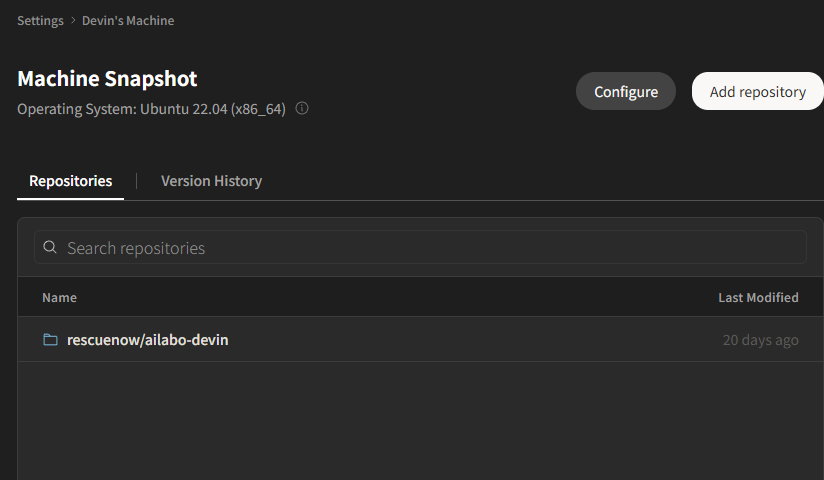Open the rescuenow/ailabo-devin repository
This screenshot has height=480, width=824.
click(147, 340)
